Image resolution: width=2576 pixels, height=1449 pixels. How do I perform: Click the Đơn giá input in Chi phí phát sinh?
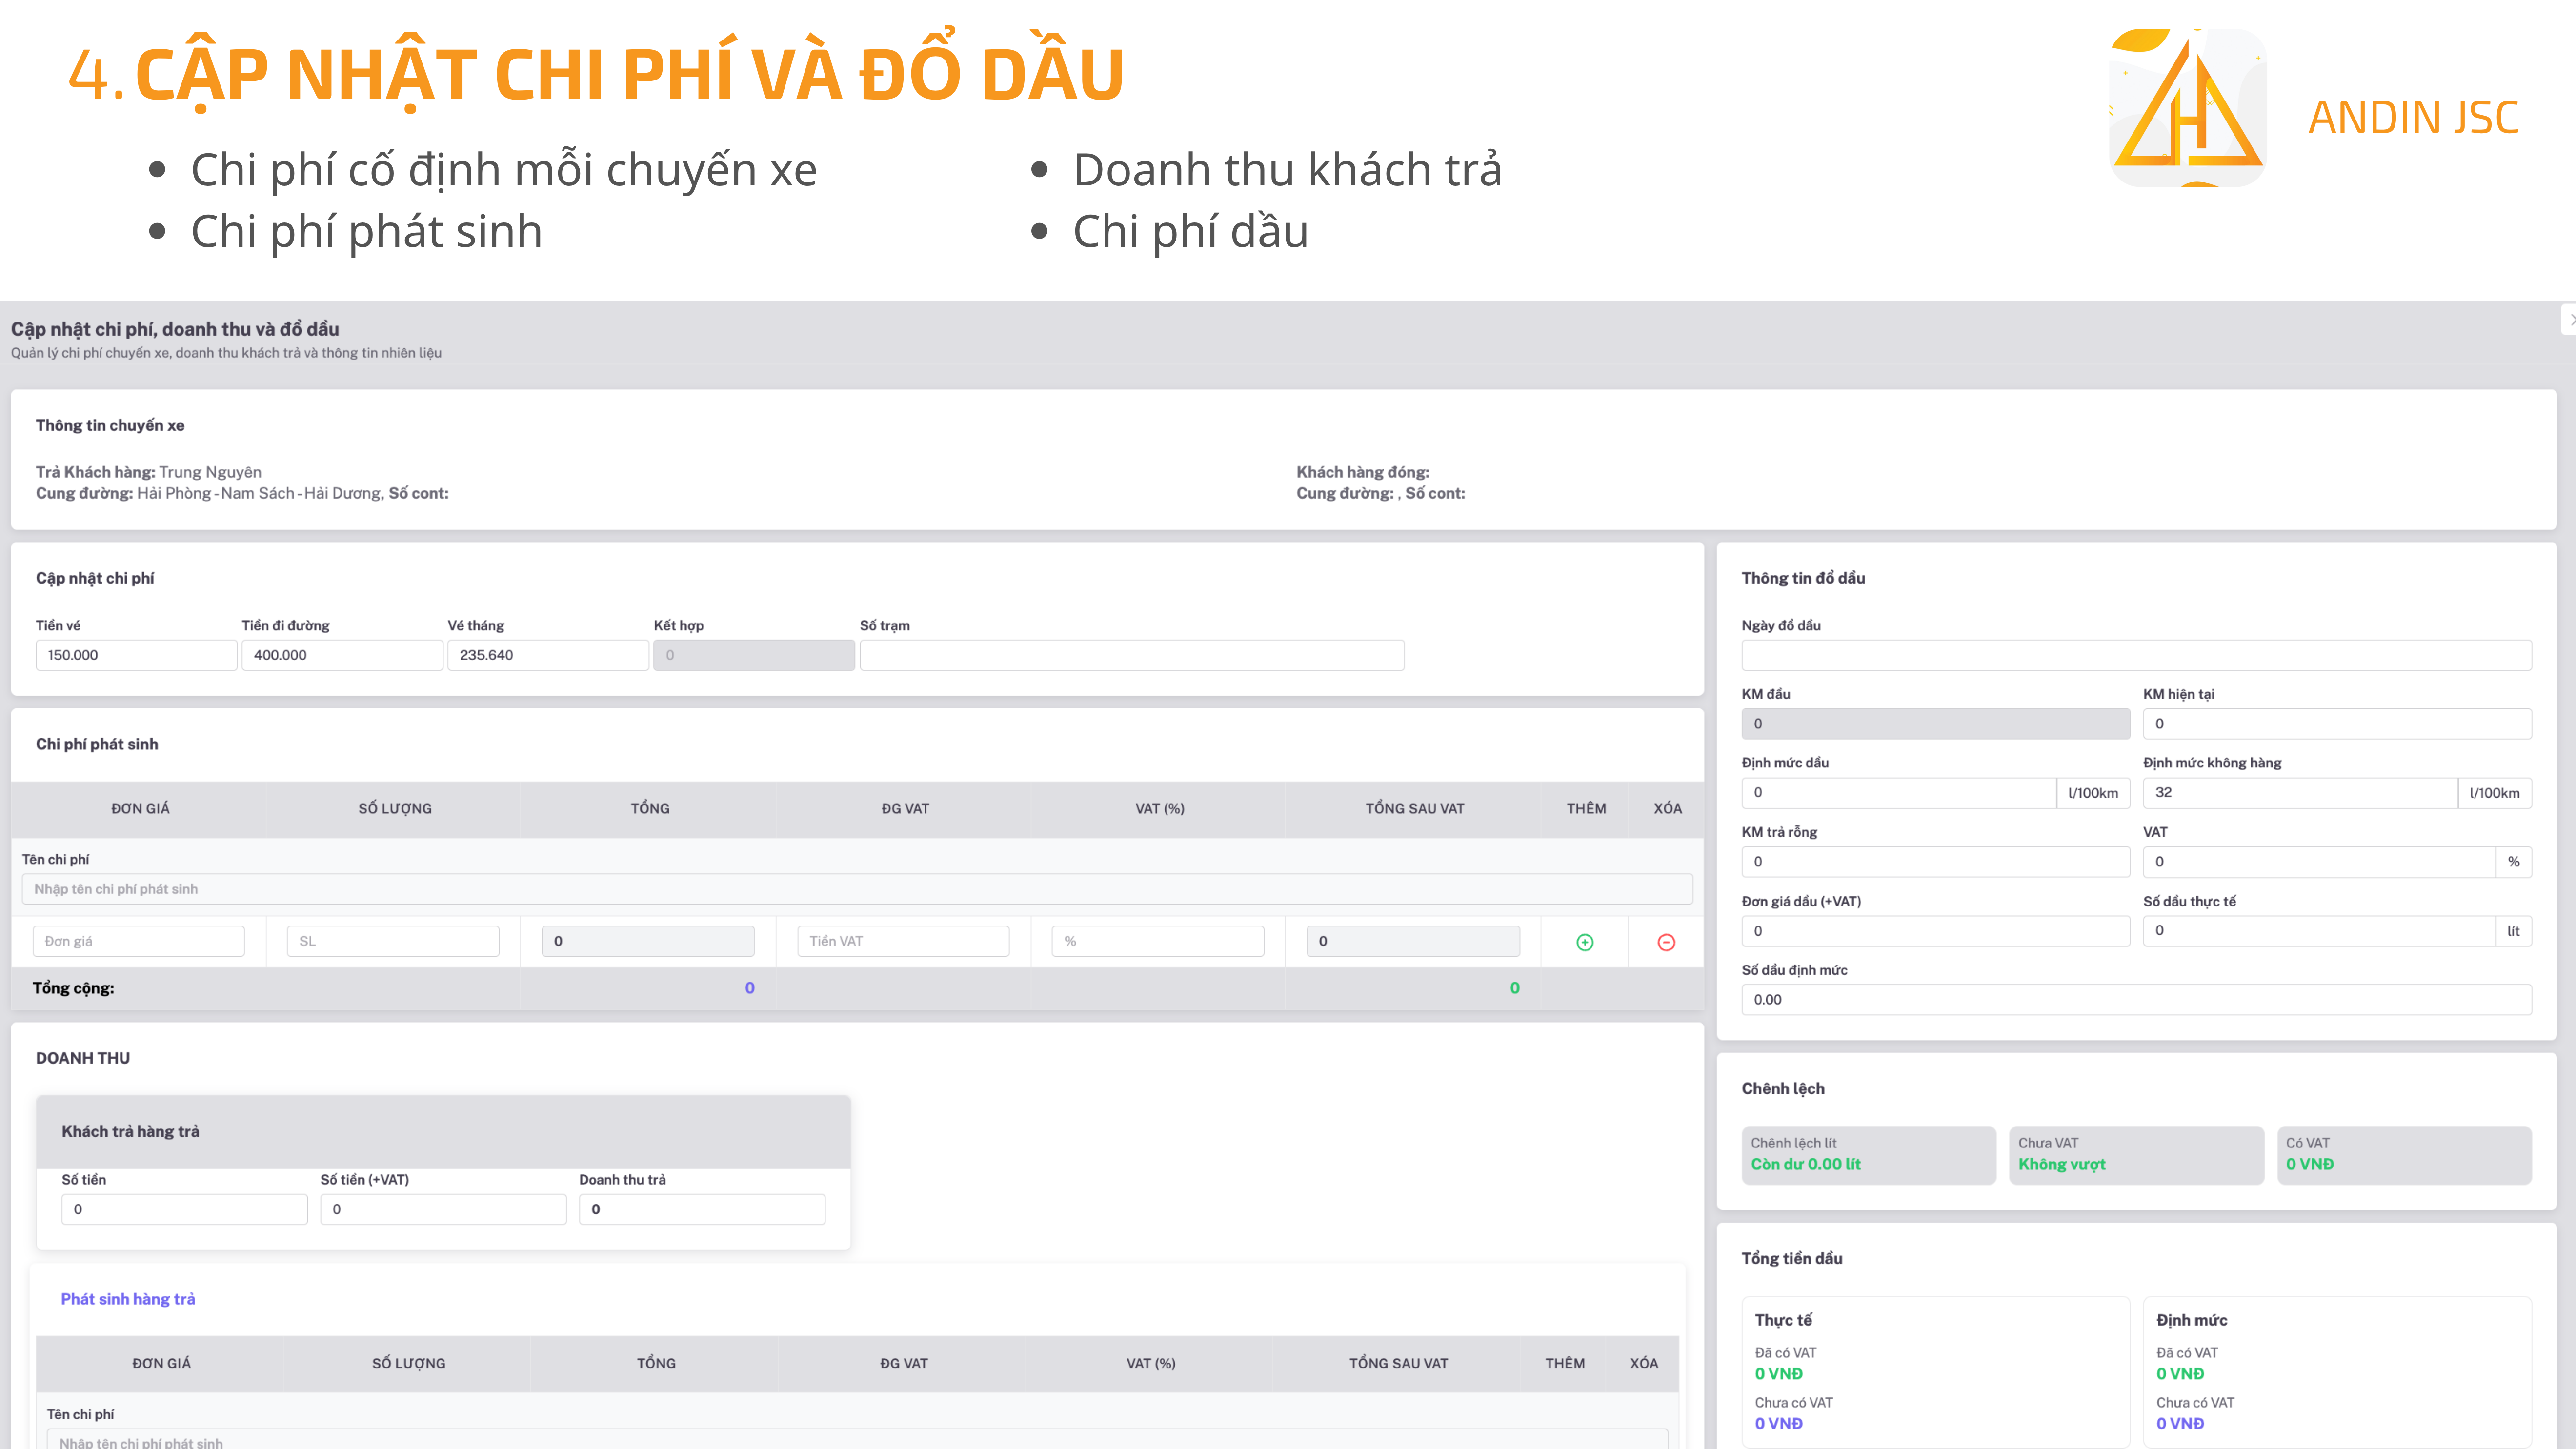click(138, 941)
